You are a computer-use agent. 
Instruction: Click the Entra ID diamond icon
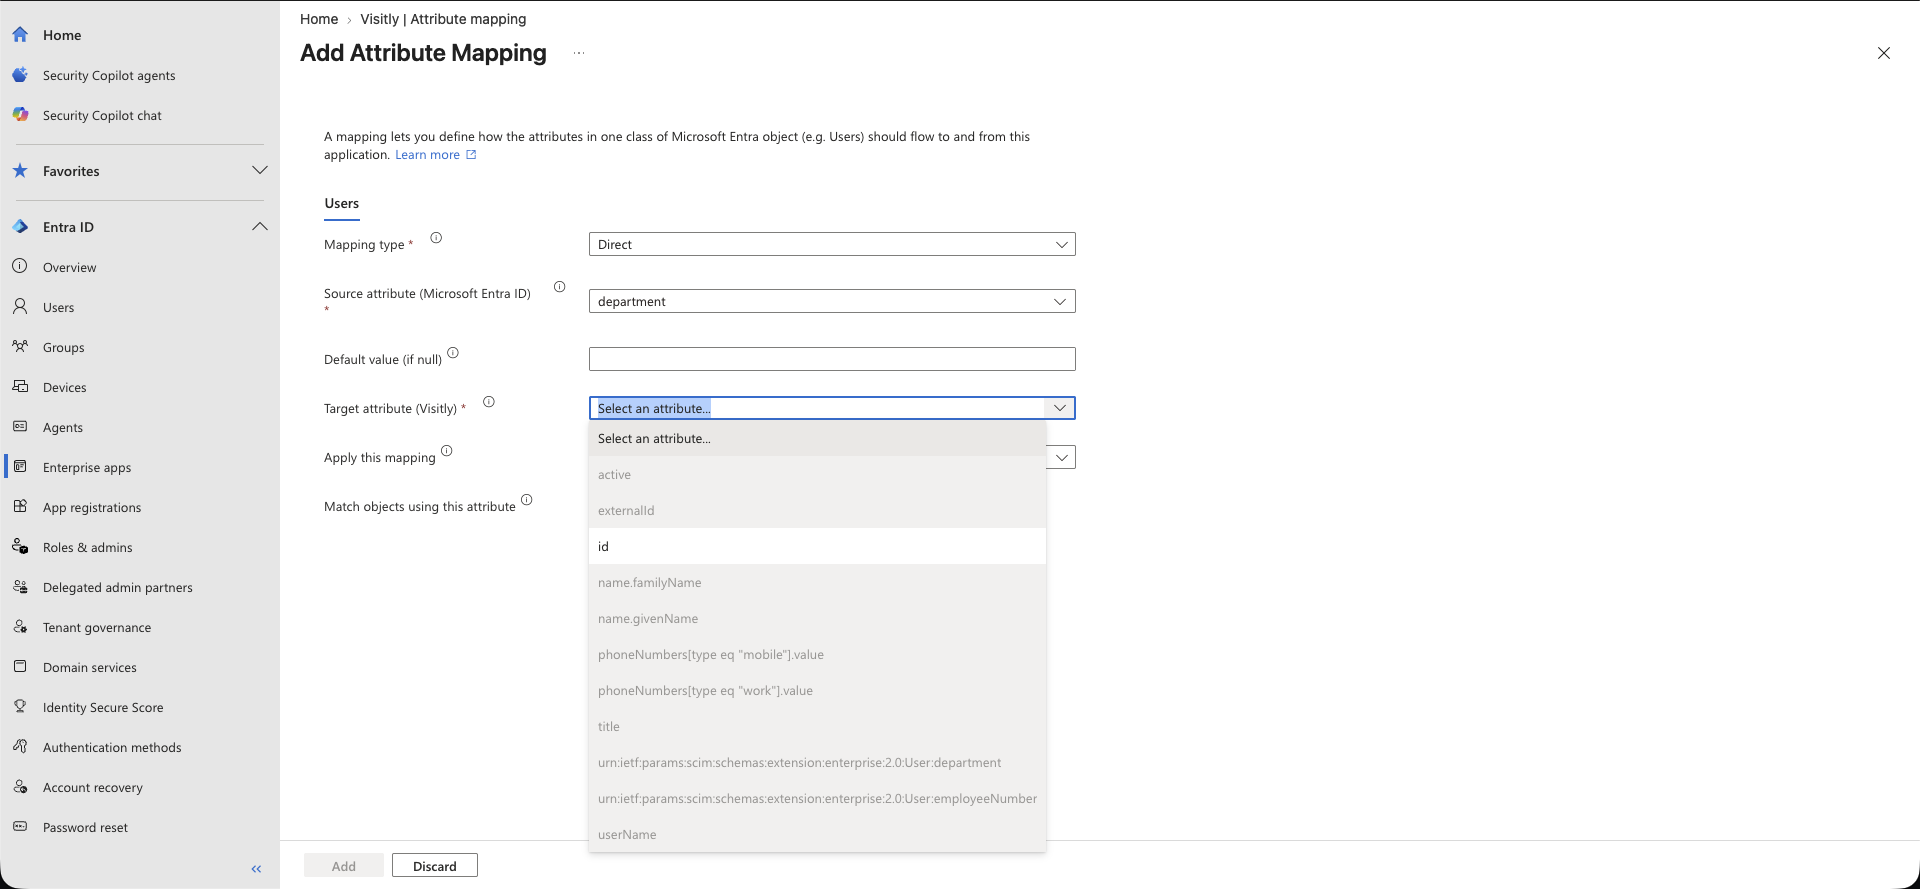point(20,227)
